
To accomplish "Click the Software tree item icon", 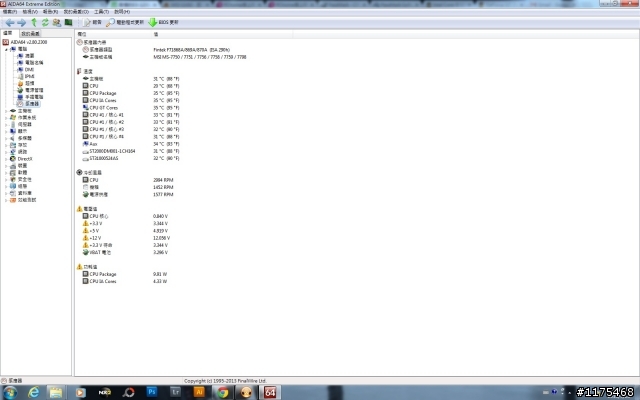I will coord(13,173).
